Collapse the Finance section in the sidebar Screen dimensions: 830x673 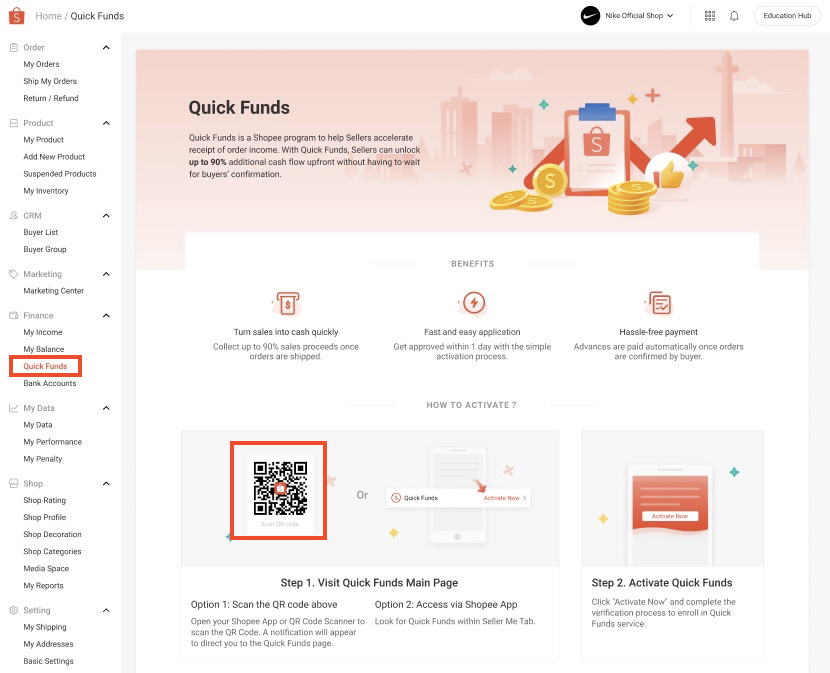pyautogui.click(x=108, y=315)
